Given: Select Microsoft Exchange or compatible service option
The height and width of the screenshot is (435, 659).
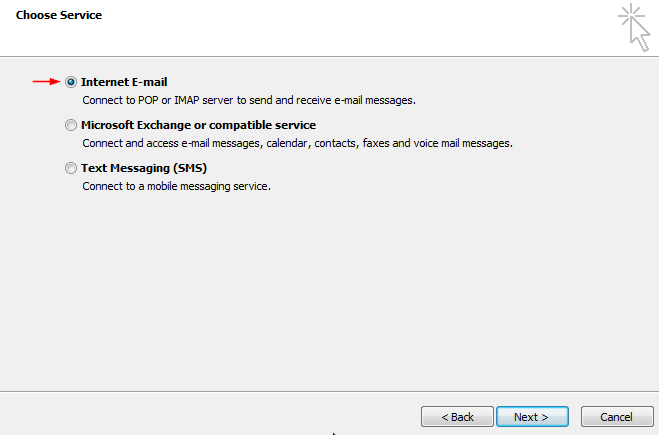Looking at the screenshot, I should pos(71,125).
